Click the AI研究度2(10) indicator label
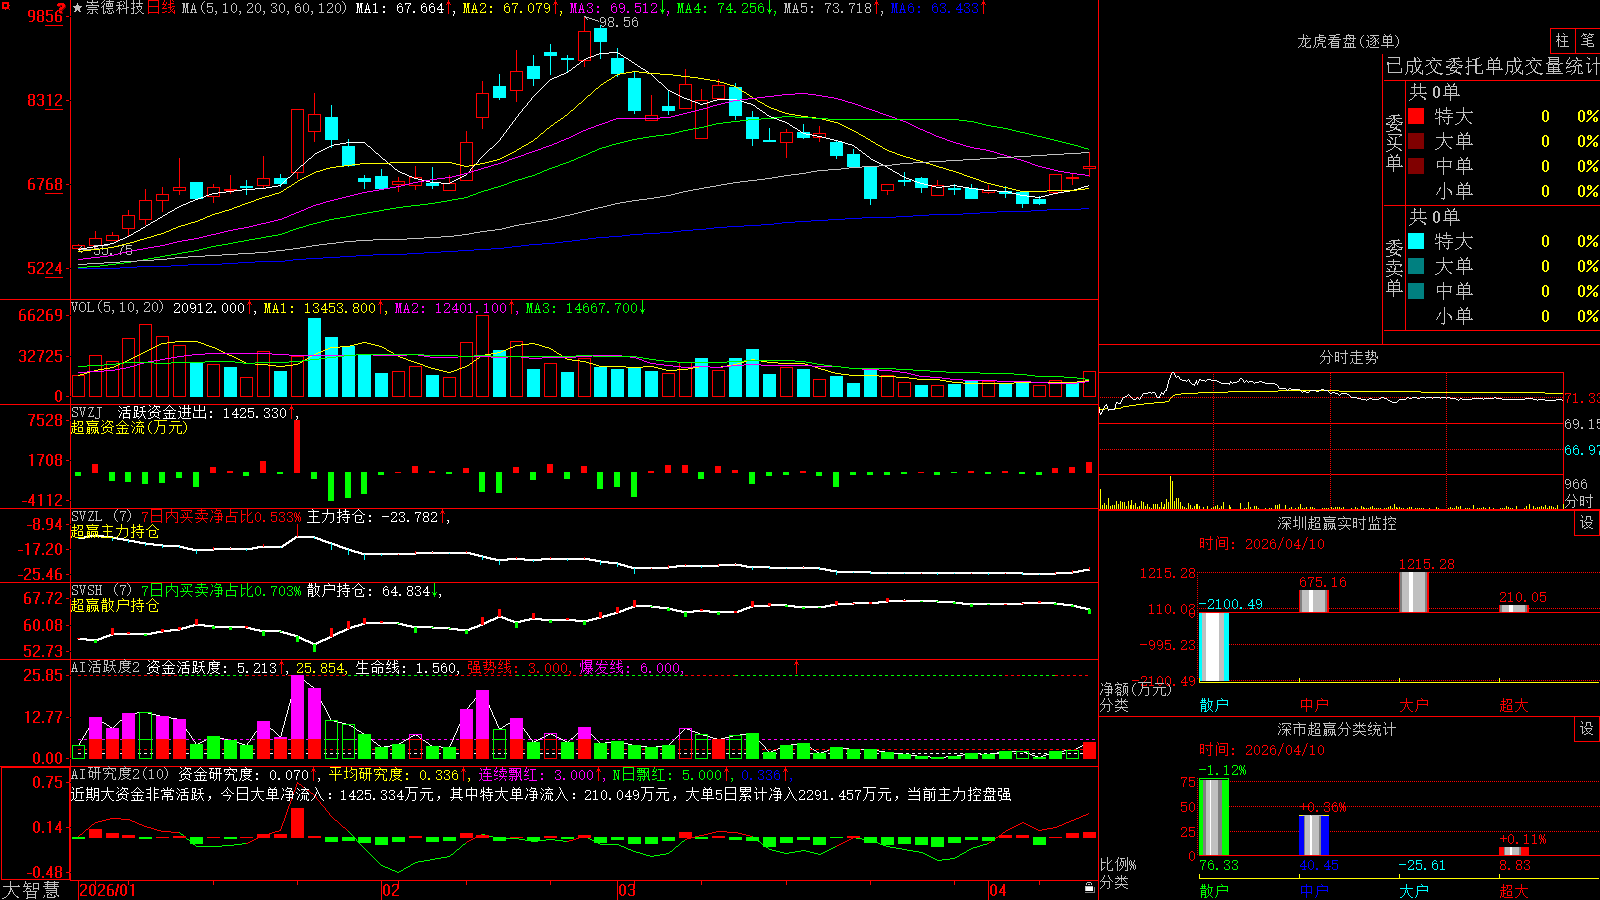1600x900 pixels. [120, 774]
